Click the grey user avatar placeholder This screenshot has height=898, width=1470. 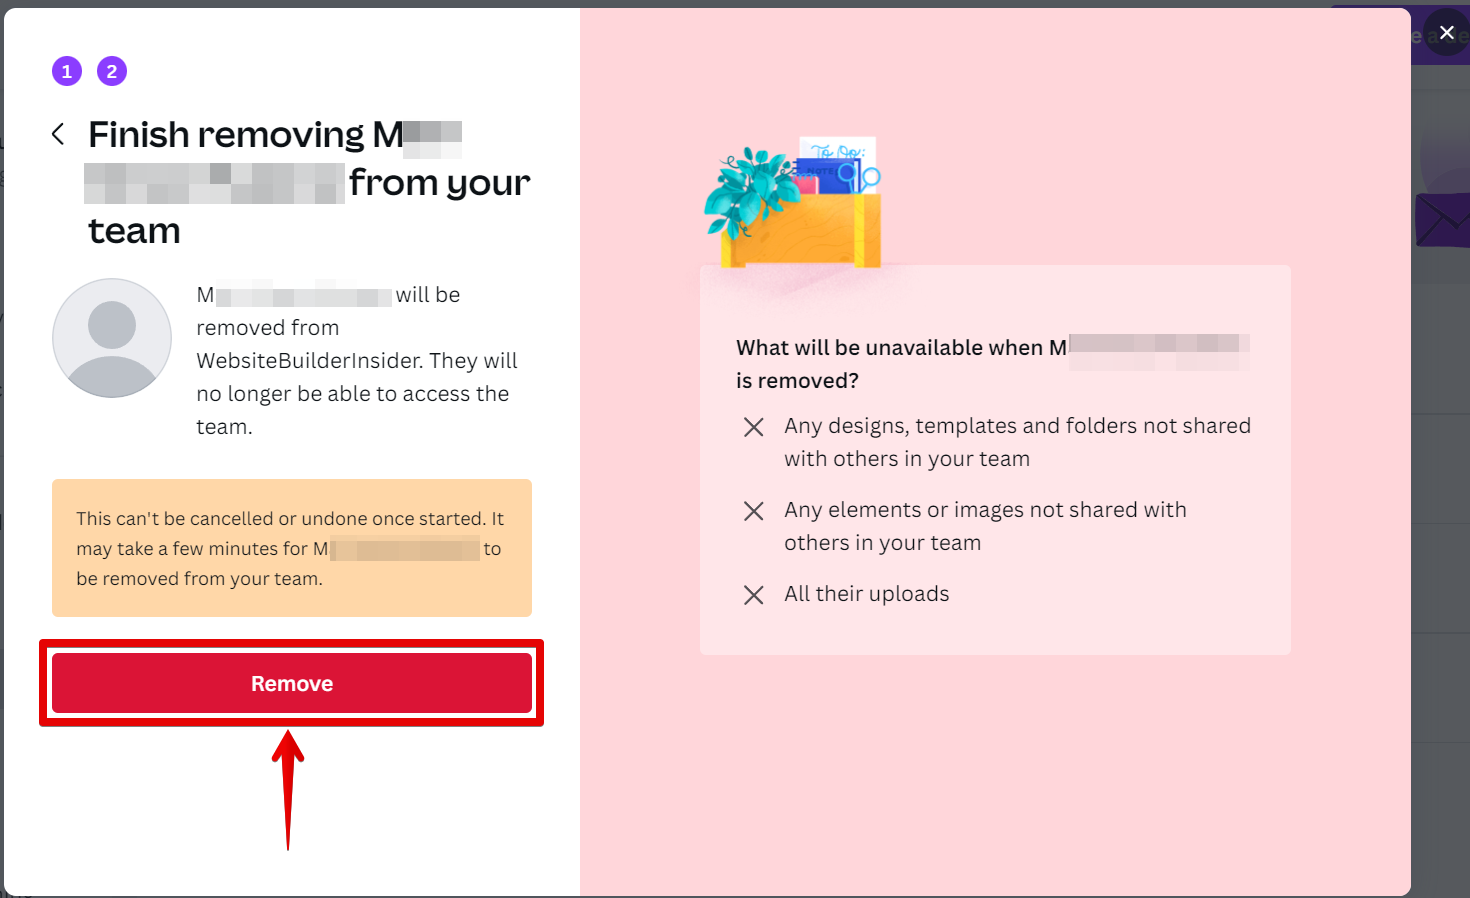[112, 338]
